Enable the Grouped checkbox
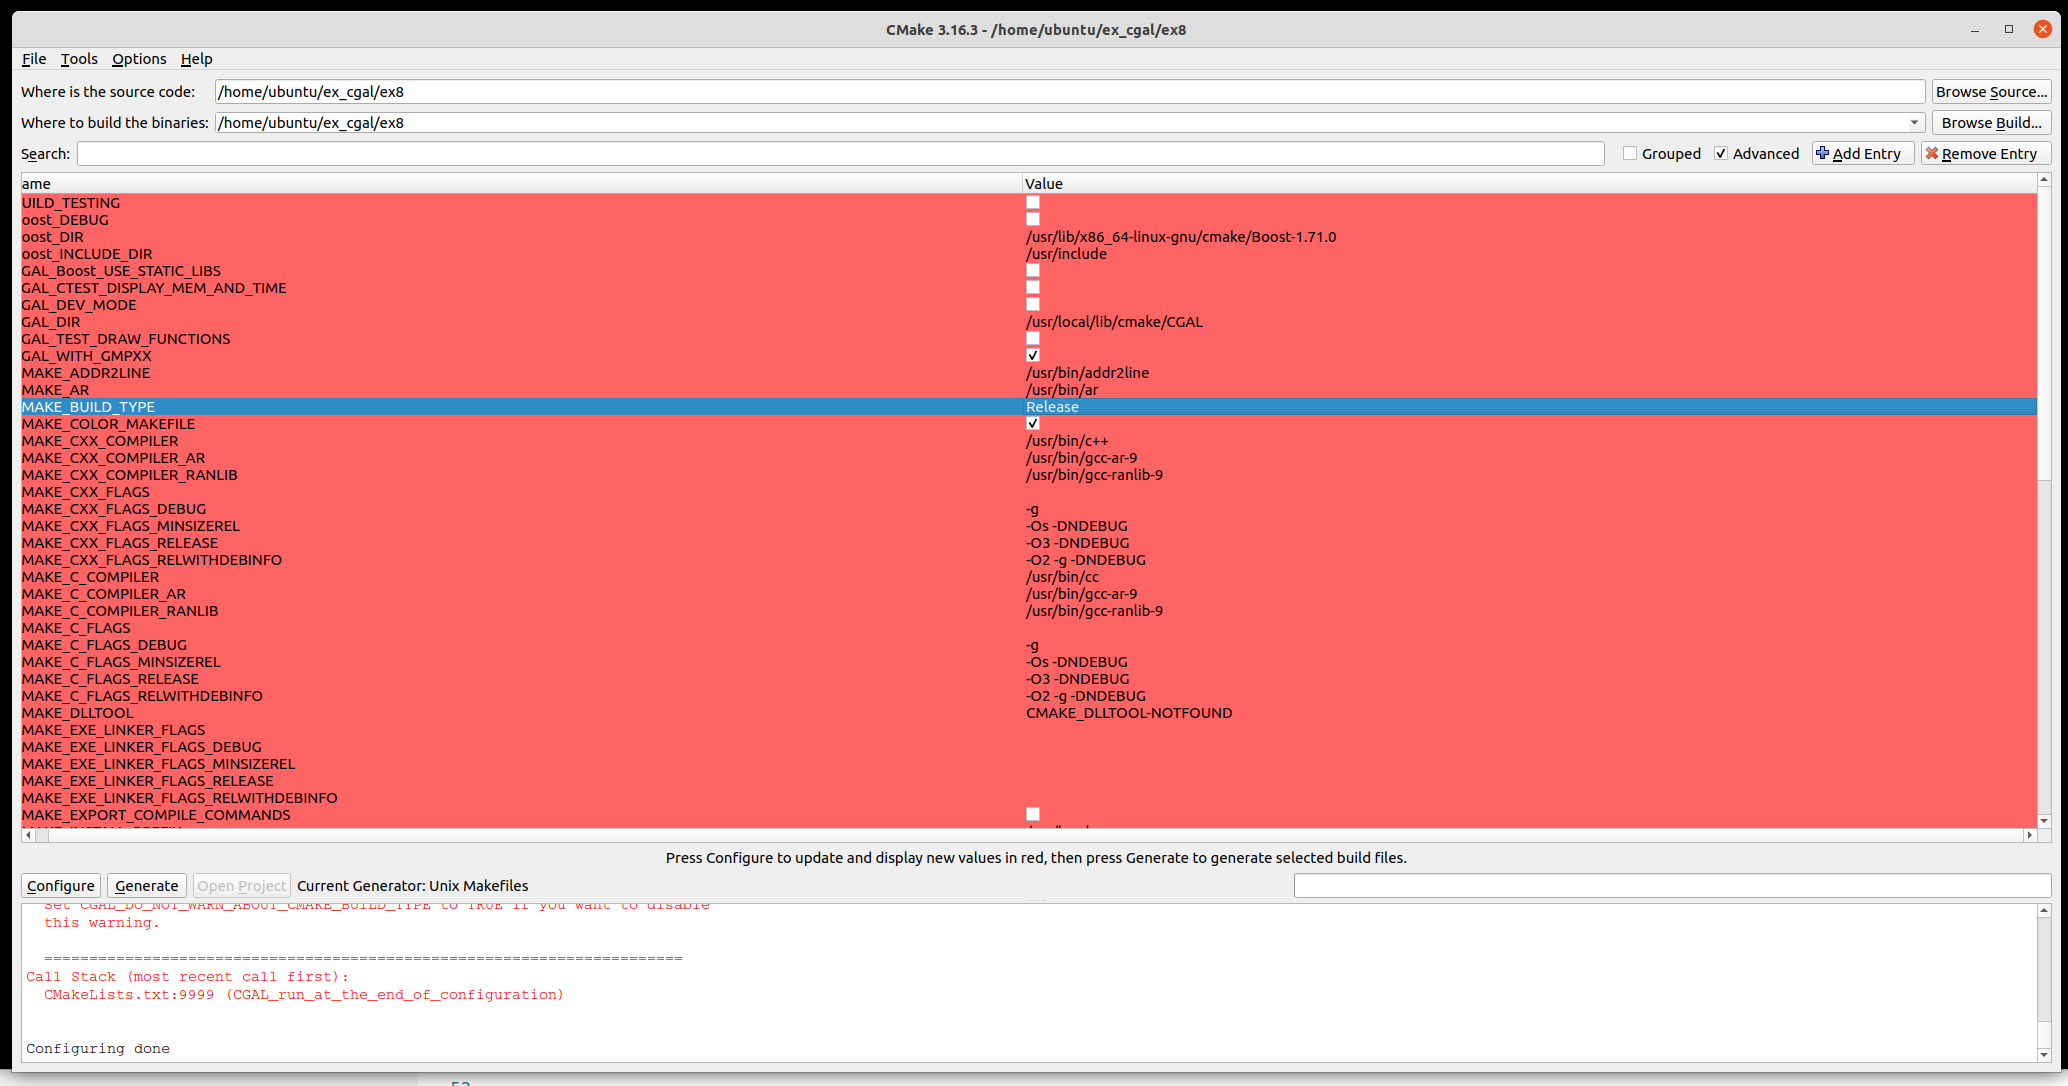This screenshot has height=1086, width=2068. [1630, 153]
